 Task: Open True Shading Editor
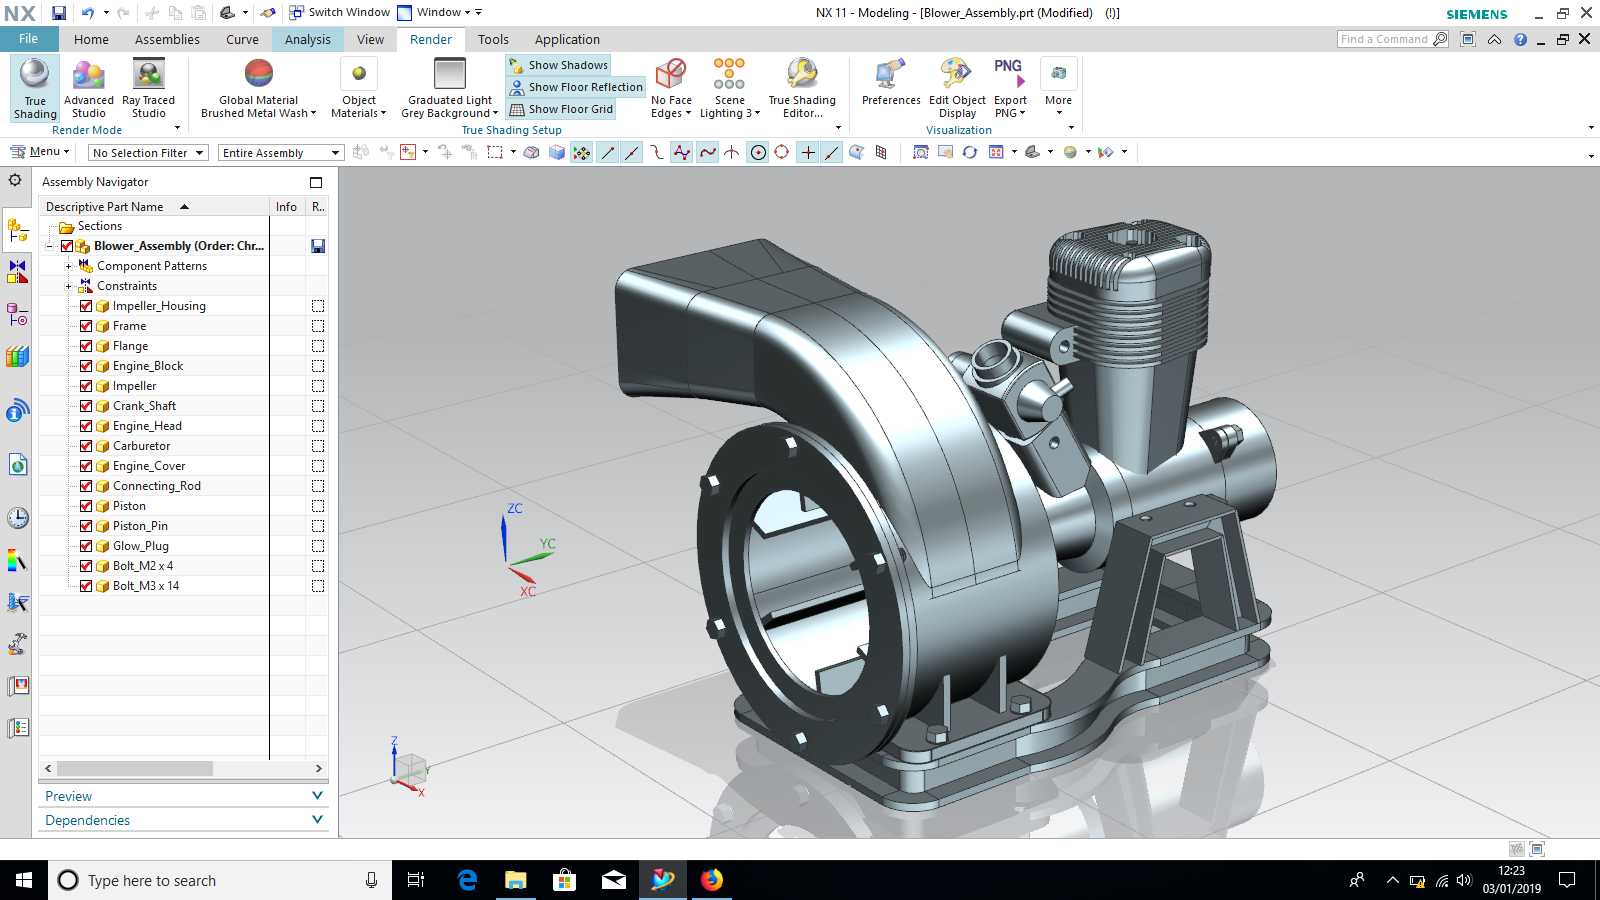[802, 88]
